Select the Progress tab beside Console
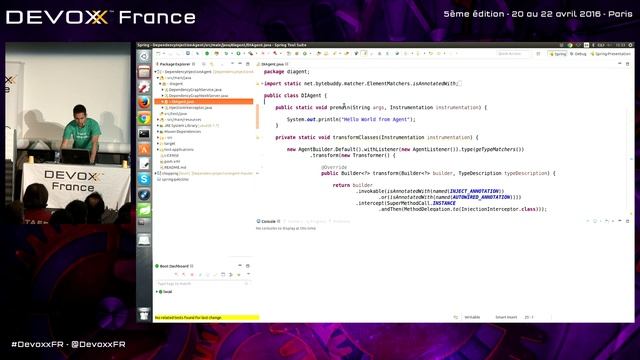Viewport: 640px width, 360px height. pos(315,221)
